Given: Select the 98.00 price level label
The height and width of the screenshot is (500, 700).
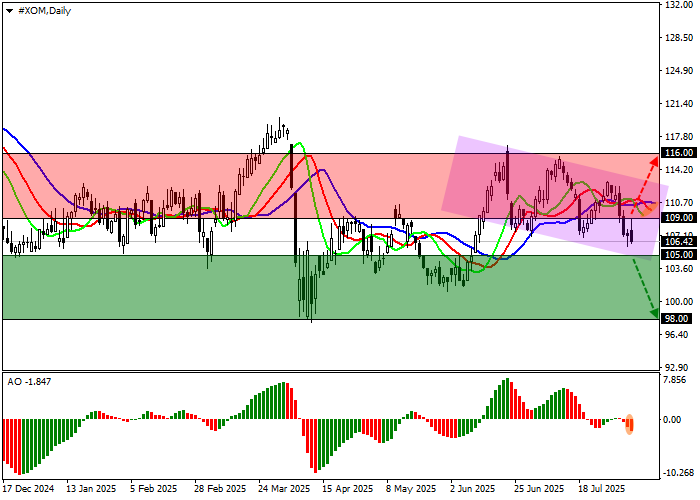Looking at the screenshot, I should point(676,318).
